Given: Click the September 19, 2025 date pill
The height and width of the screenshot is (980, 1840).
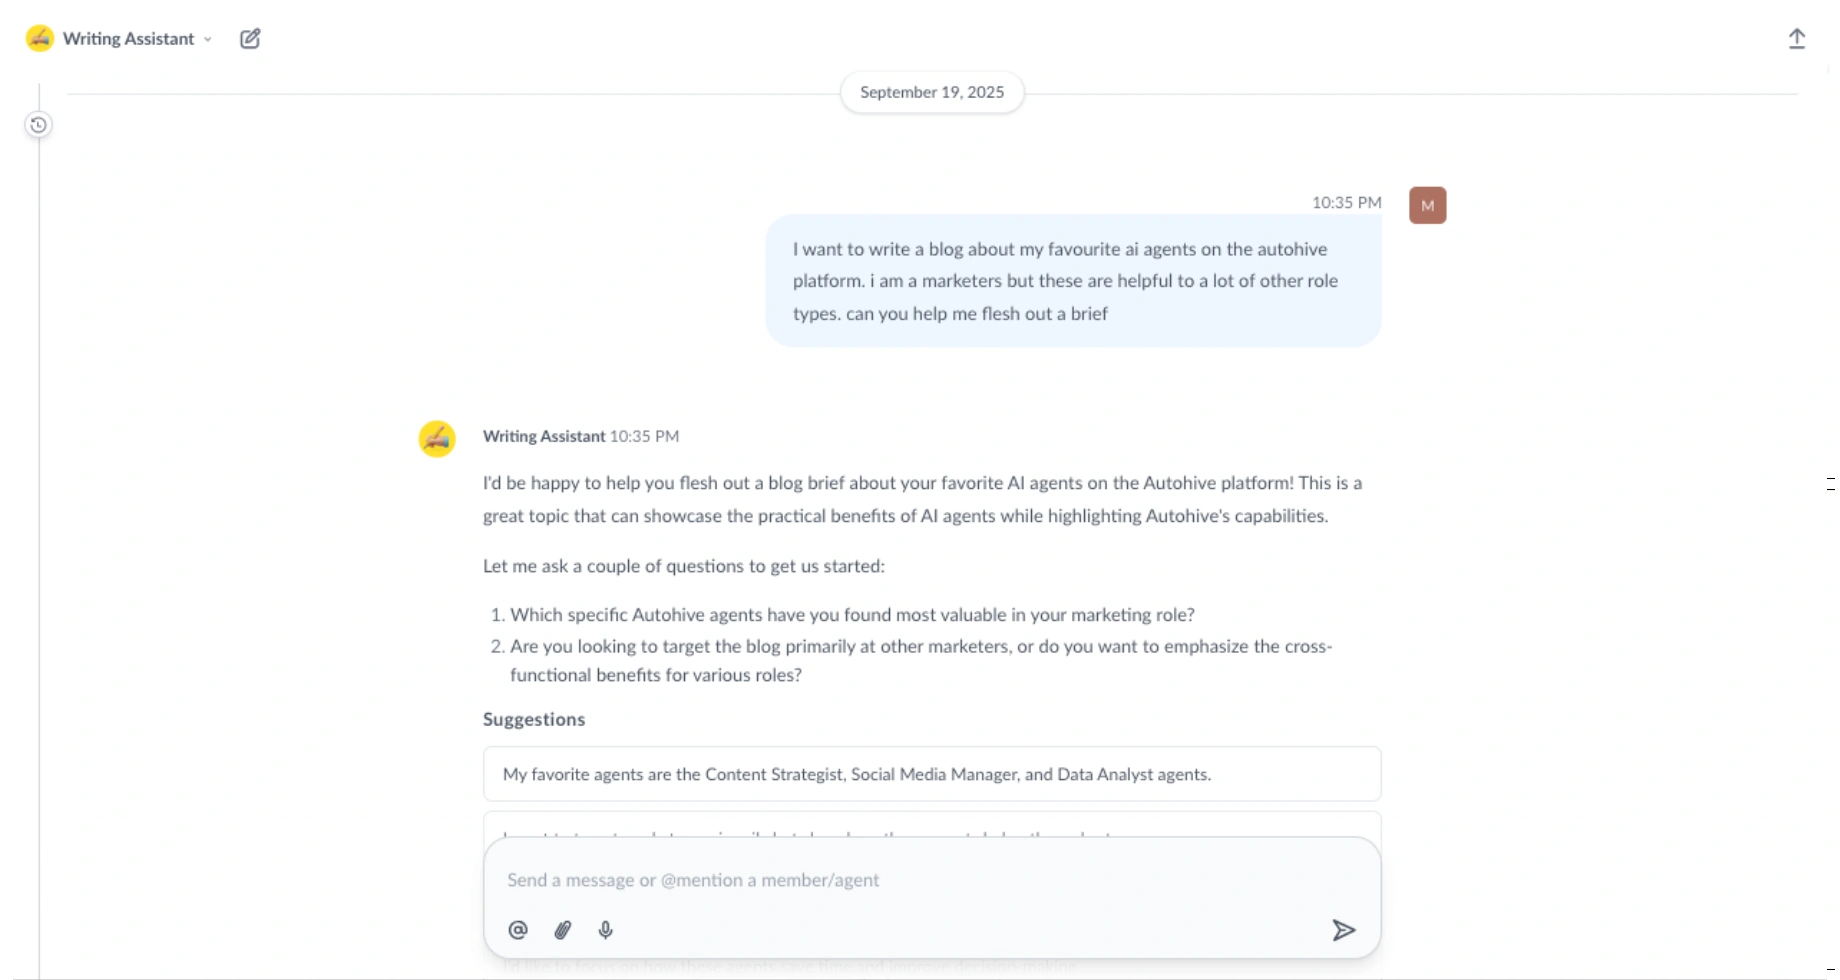Looking at the screenshot, I should [x=931, y=92].
